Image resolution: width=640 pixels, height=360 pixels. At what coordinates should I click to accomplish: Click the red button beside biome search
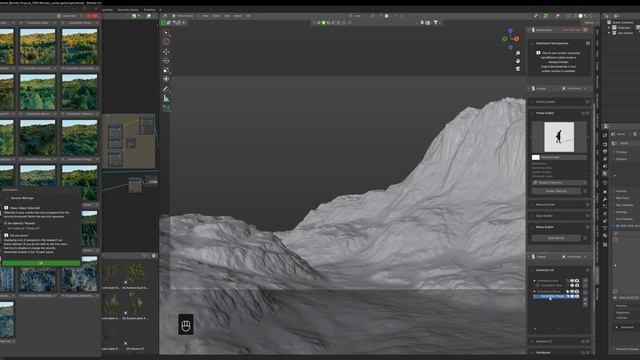tap(93, 16)
